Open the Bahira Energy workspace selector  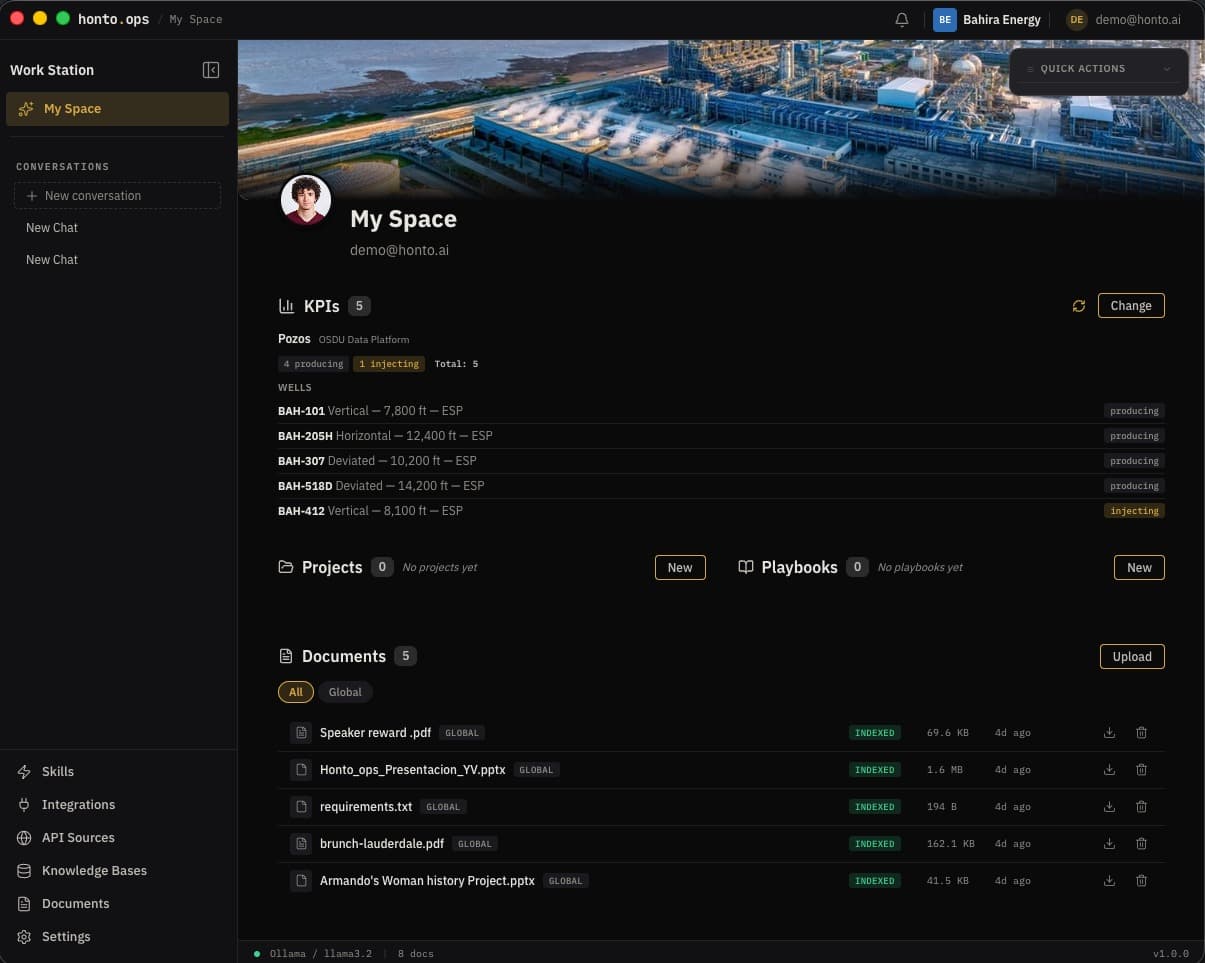[x=988, y=19]
